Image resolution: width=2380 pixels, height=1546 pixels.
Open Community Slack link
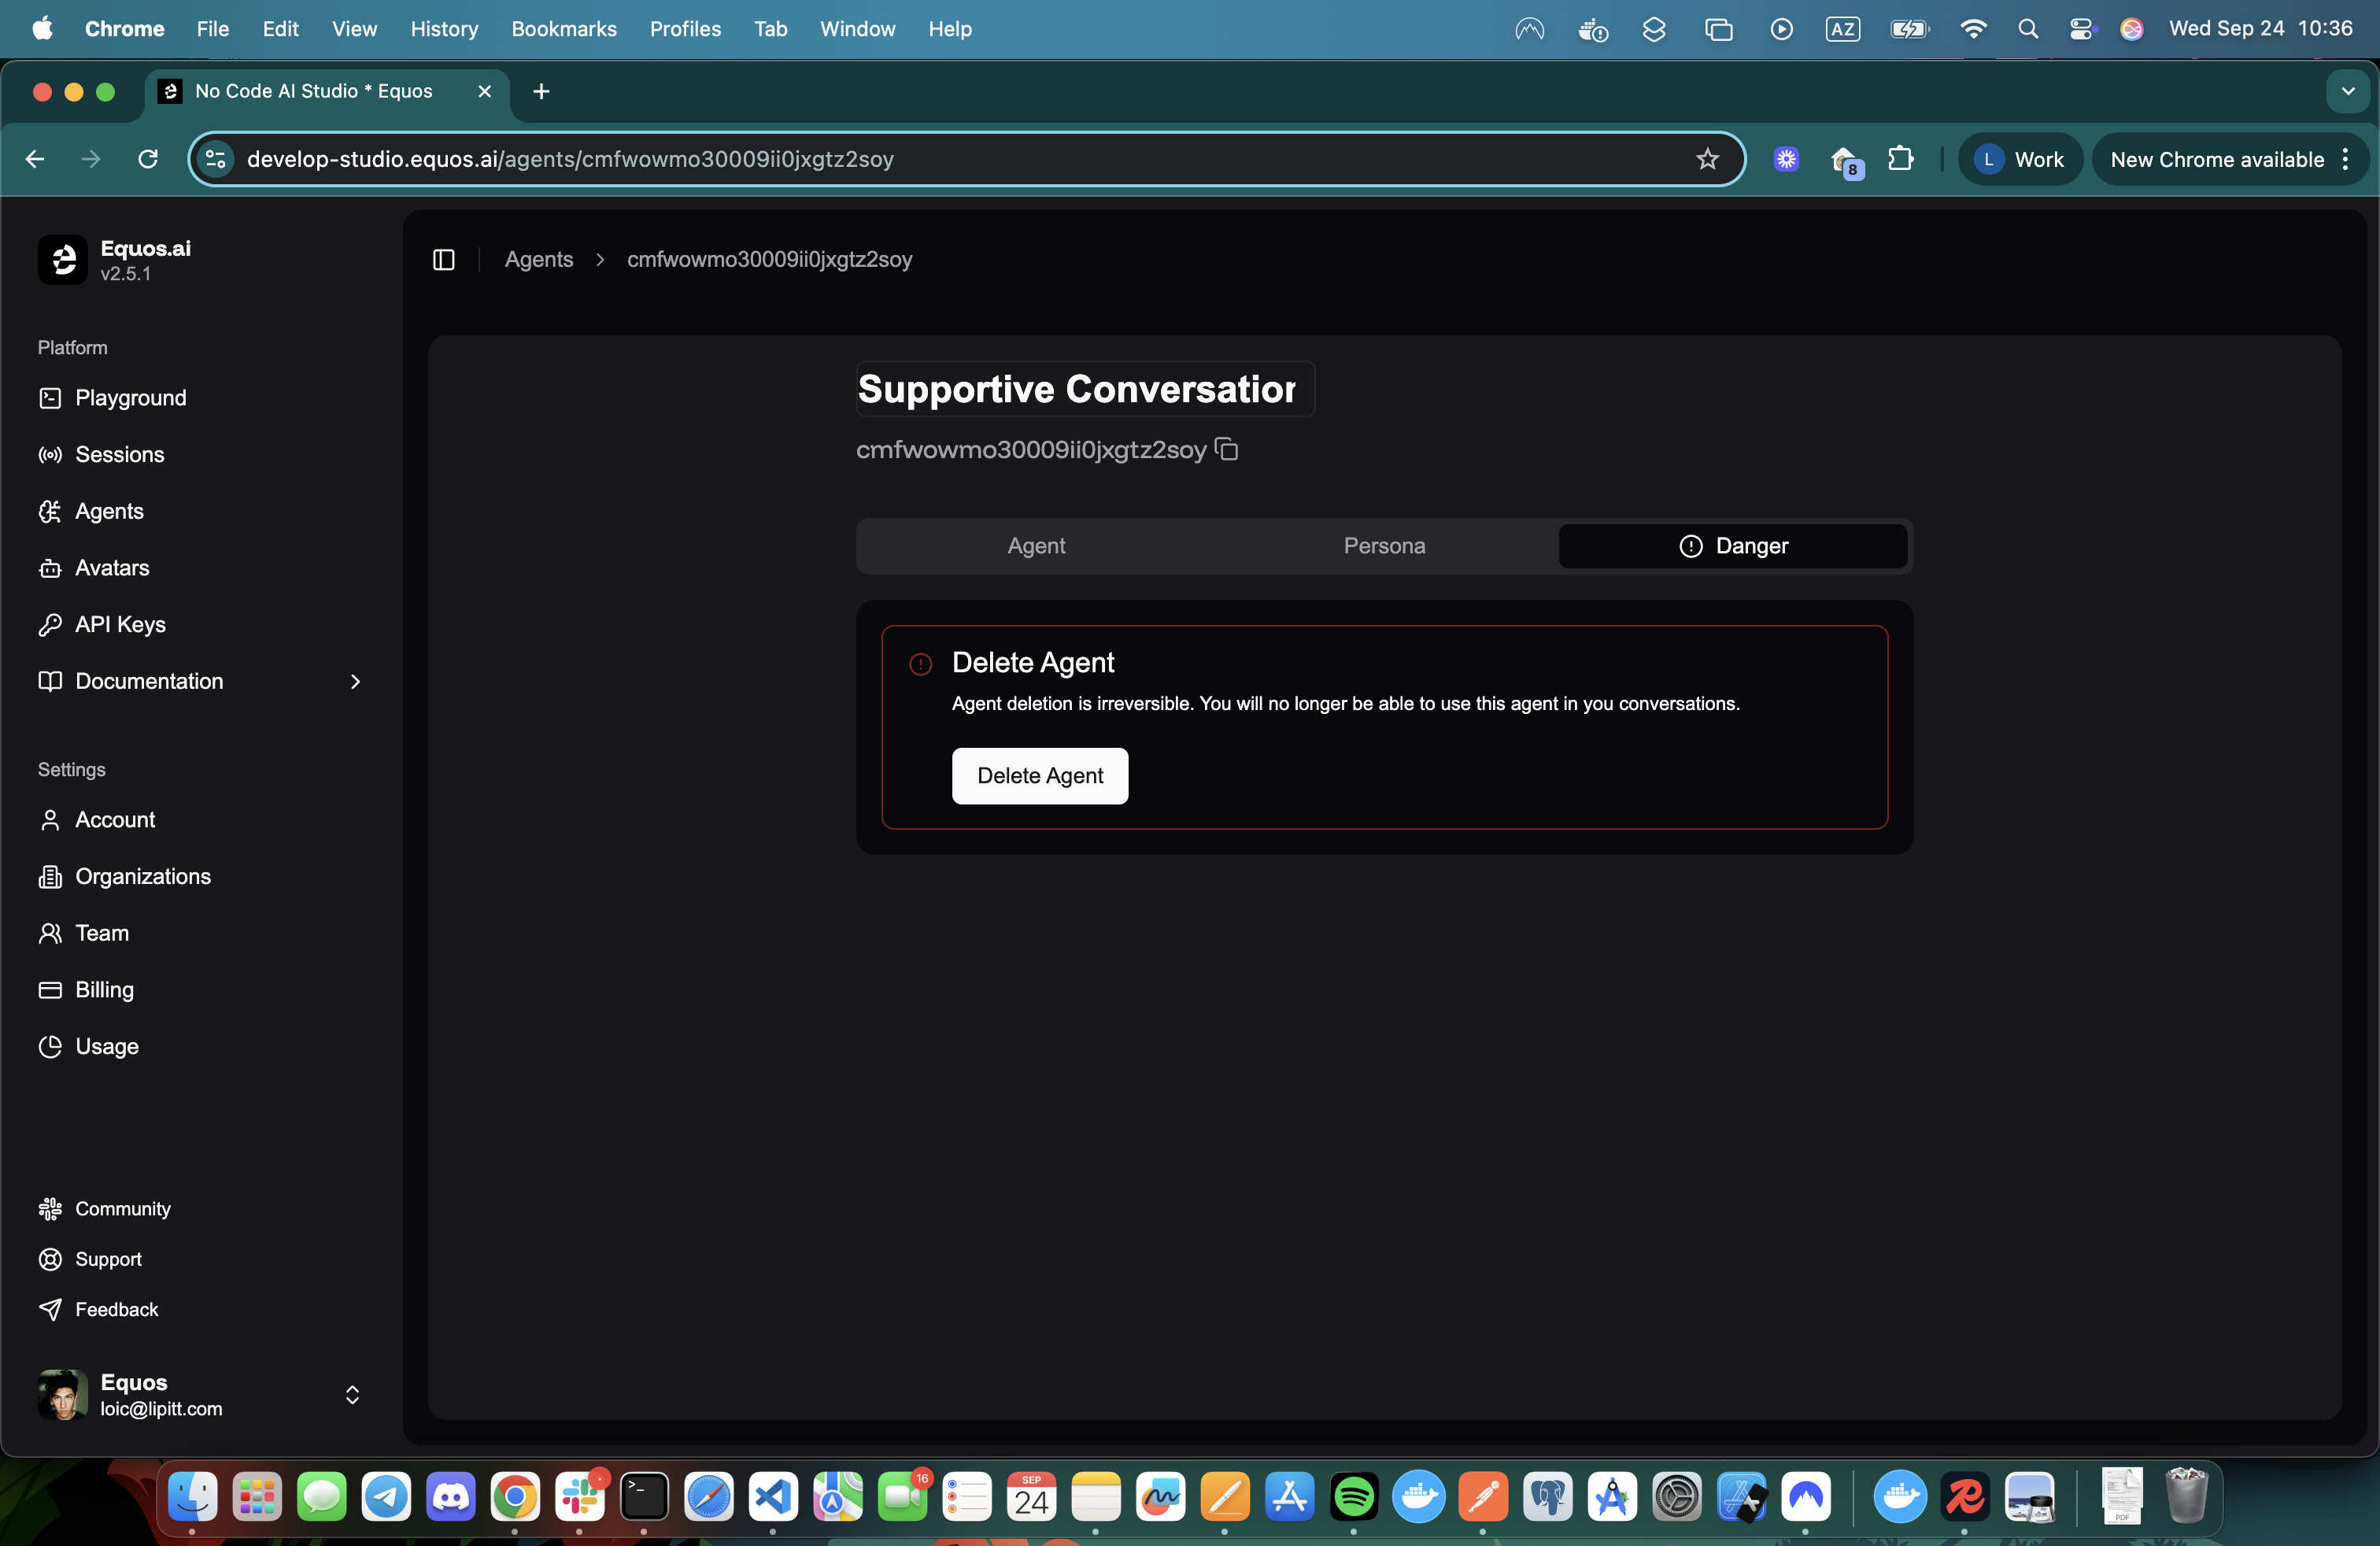tap(122, 1209)
